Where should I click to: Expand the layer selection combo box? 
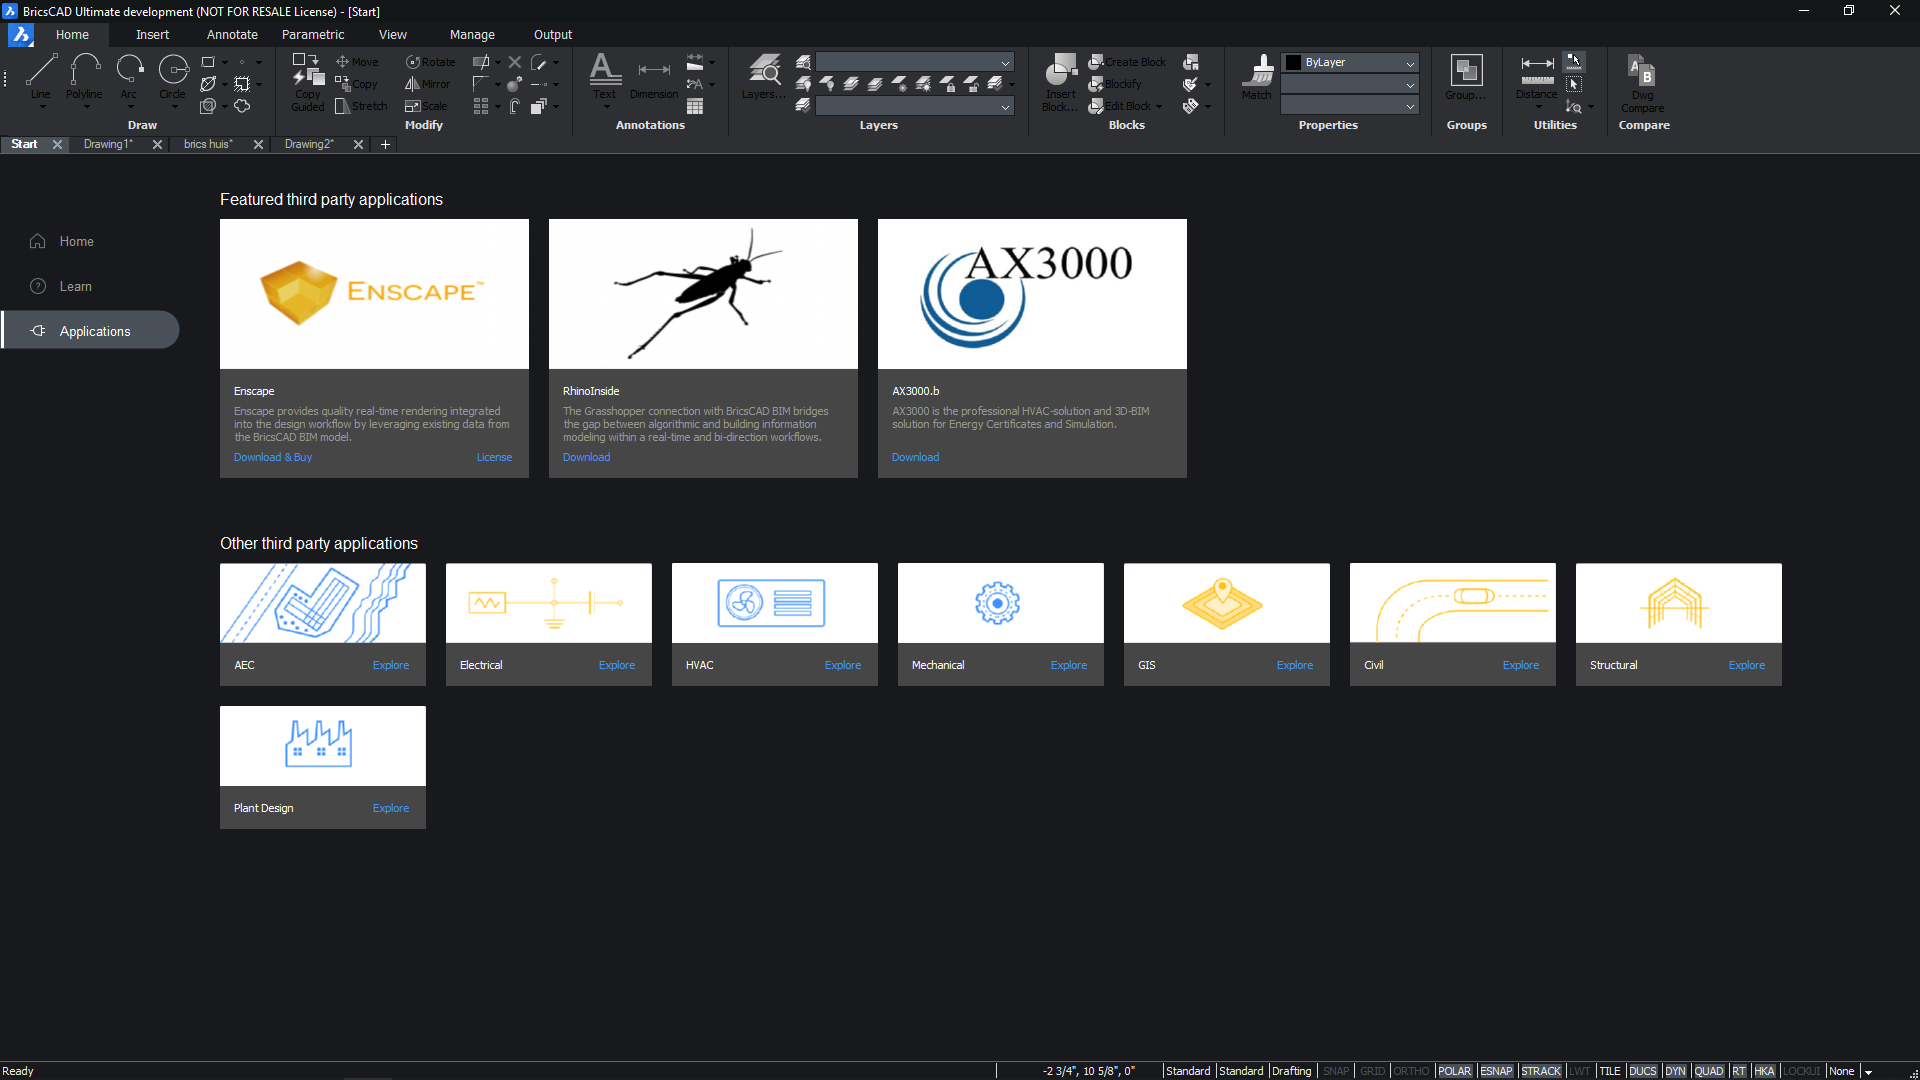1005,63
